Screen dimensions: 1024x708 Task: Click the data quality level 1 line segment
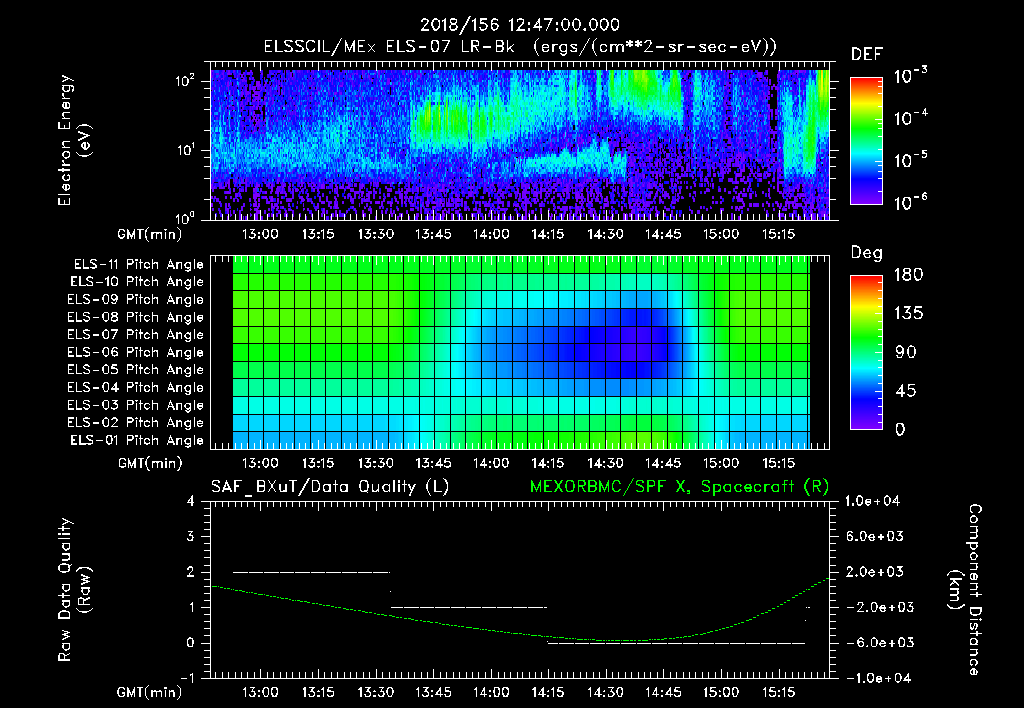(x=468, y=607)
